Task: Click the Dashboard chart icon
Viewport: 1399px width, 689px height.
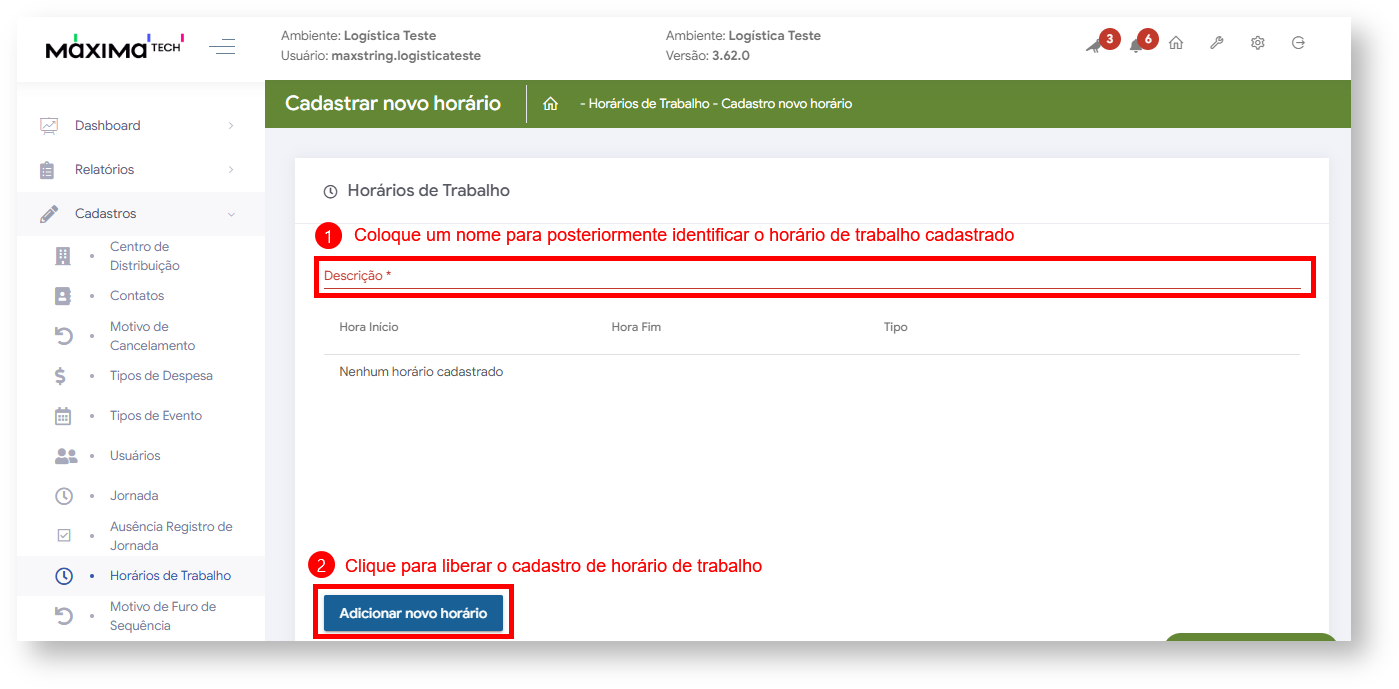Action: pyautogui.click(x=48, y=126)
